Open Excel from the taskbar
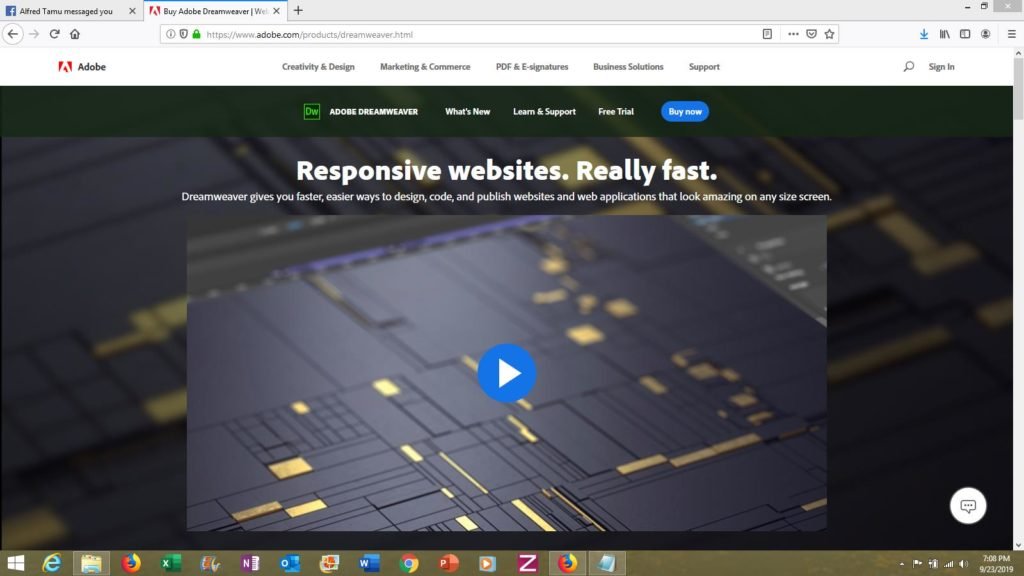The width and height of the screenshot is (1024, 576). coord(171,563)
